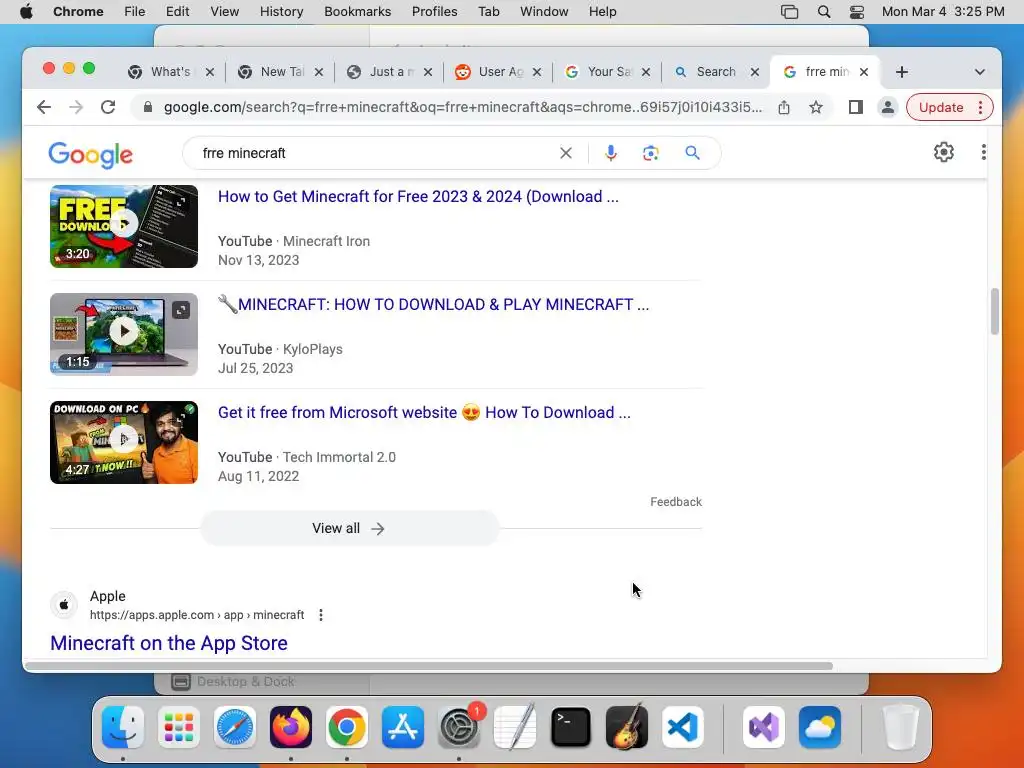Open the Chrome profile avatar
Screen dimensions: 1024x768
click(888, 107)
